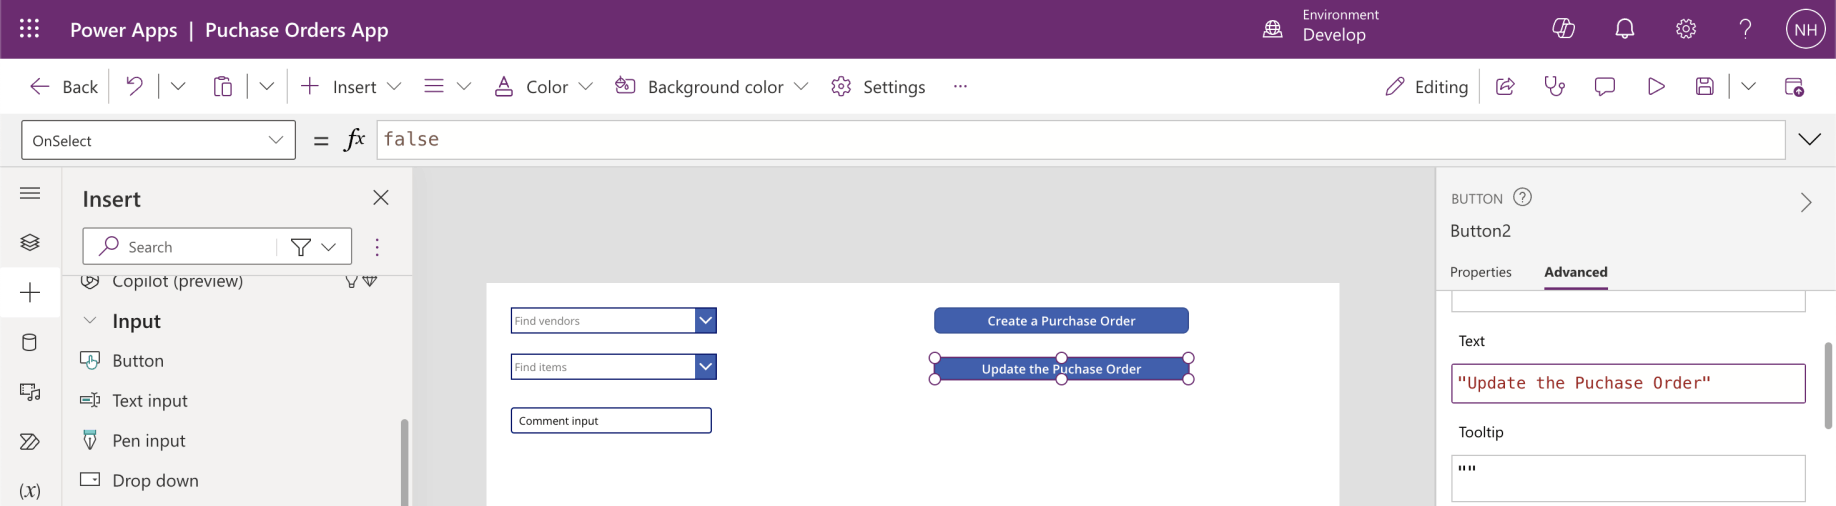This screenshot has width=1836, height=506.
Task: Click the Share icon in toolbar
Action: tap(1505, 87)
